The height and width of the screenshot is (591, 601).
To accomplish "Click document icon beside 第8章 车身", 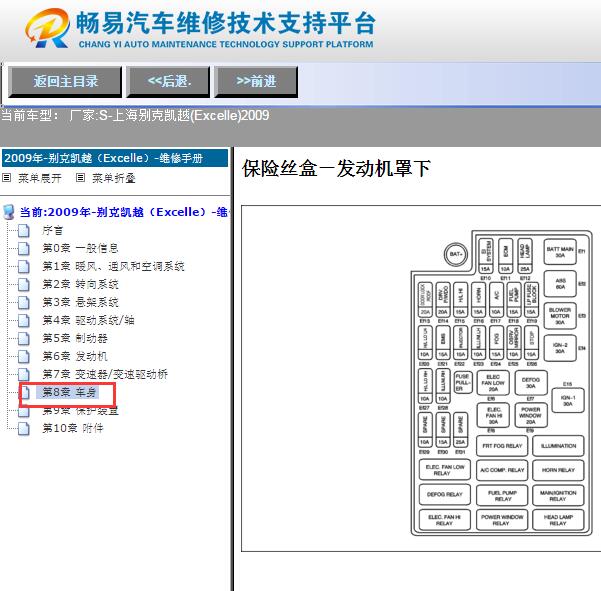I will (x=25, y=393).
